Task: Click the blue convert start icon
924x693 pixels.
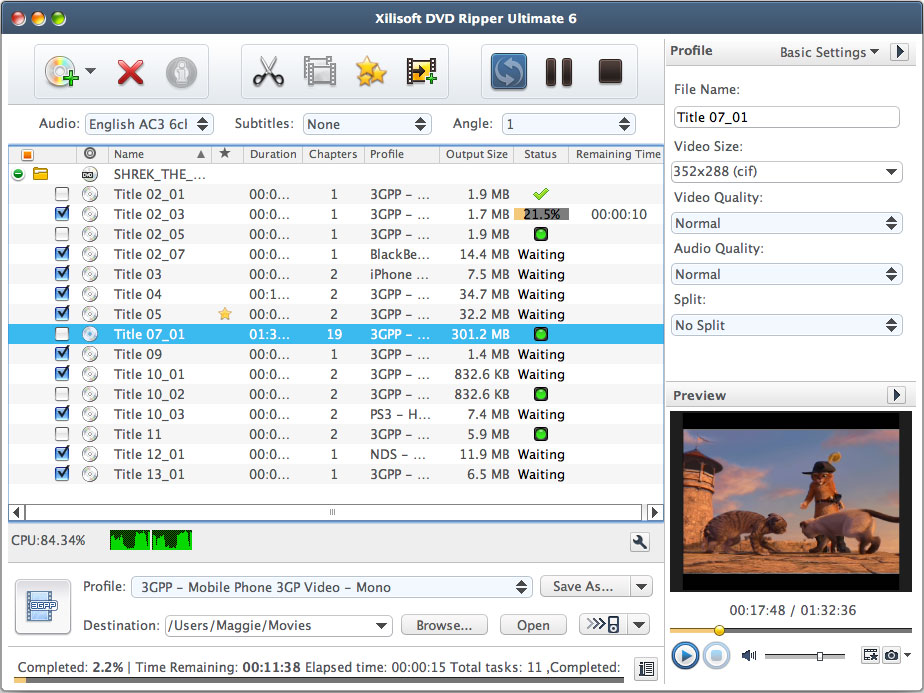Action: pos(509,72)
